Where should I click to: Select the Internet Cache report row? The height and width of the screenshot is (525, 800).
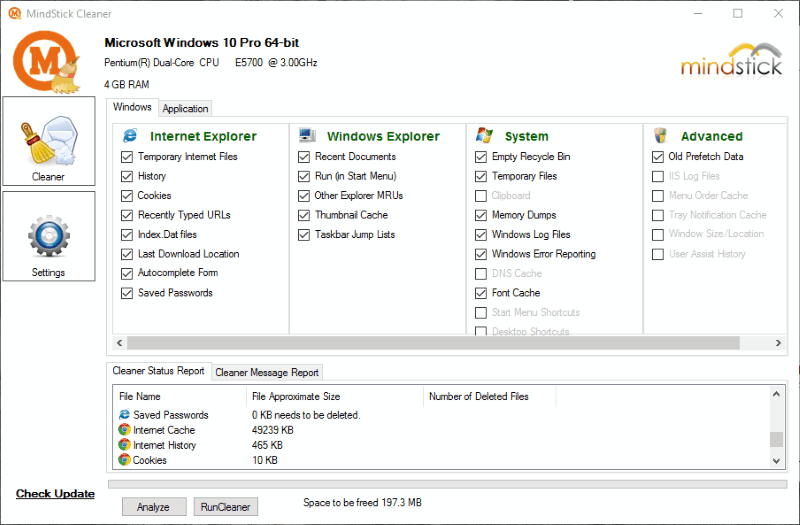point(441,430)
